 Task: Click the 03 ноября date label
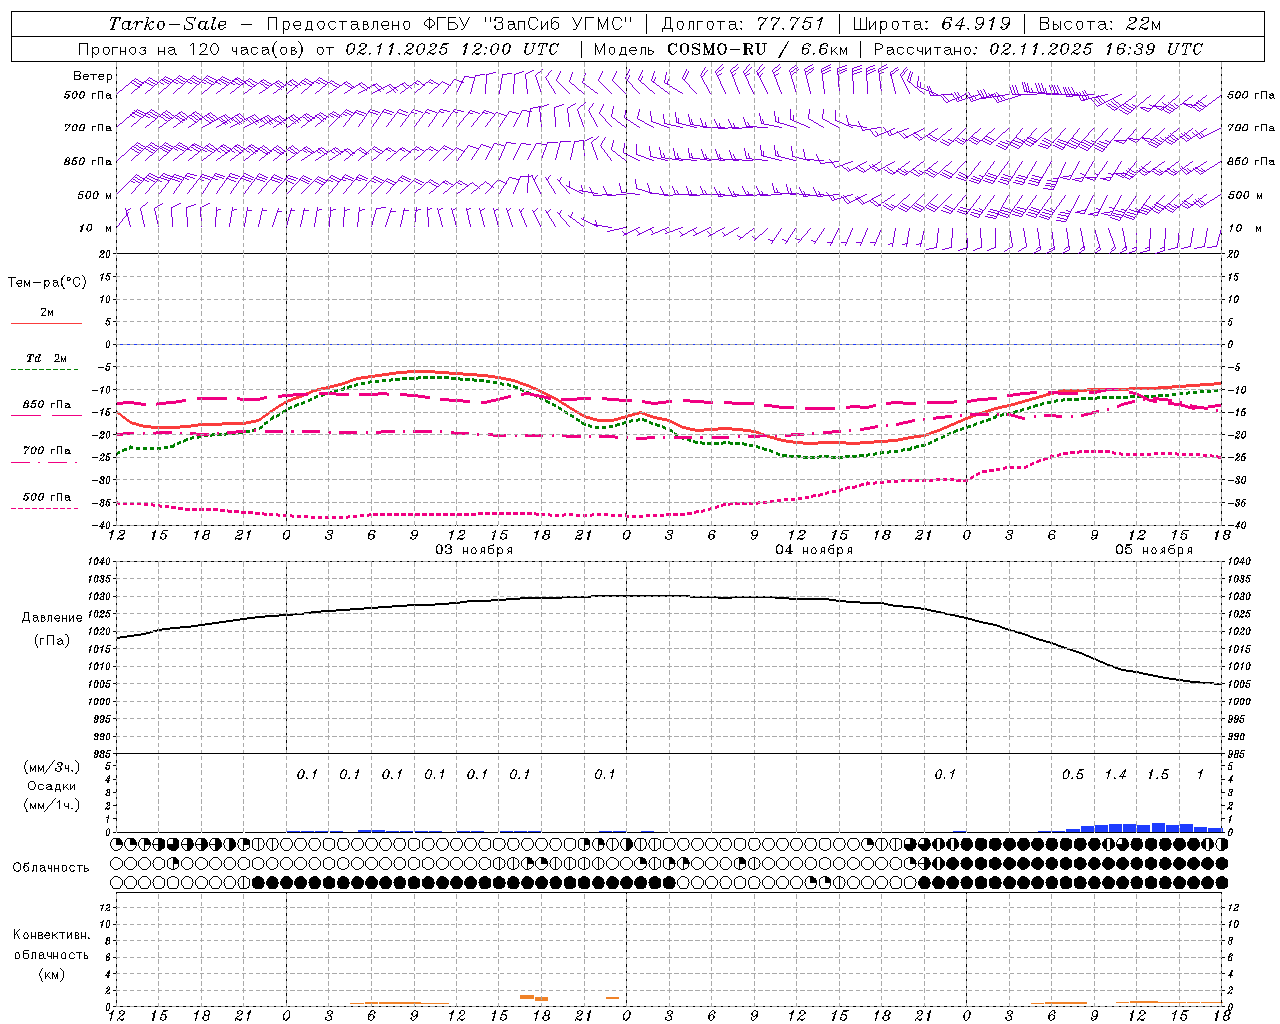point(474,550)
